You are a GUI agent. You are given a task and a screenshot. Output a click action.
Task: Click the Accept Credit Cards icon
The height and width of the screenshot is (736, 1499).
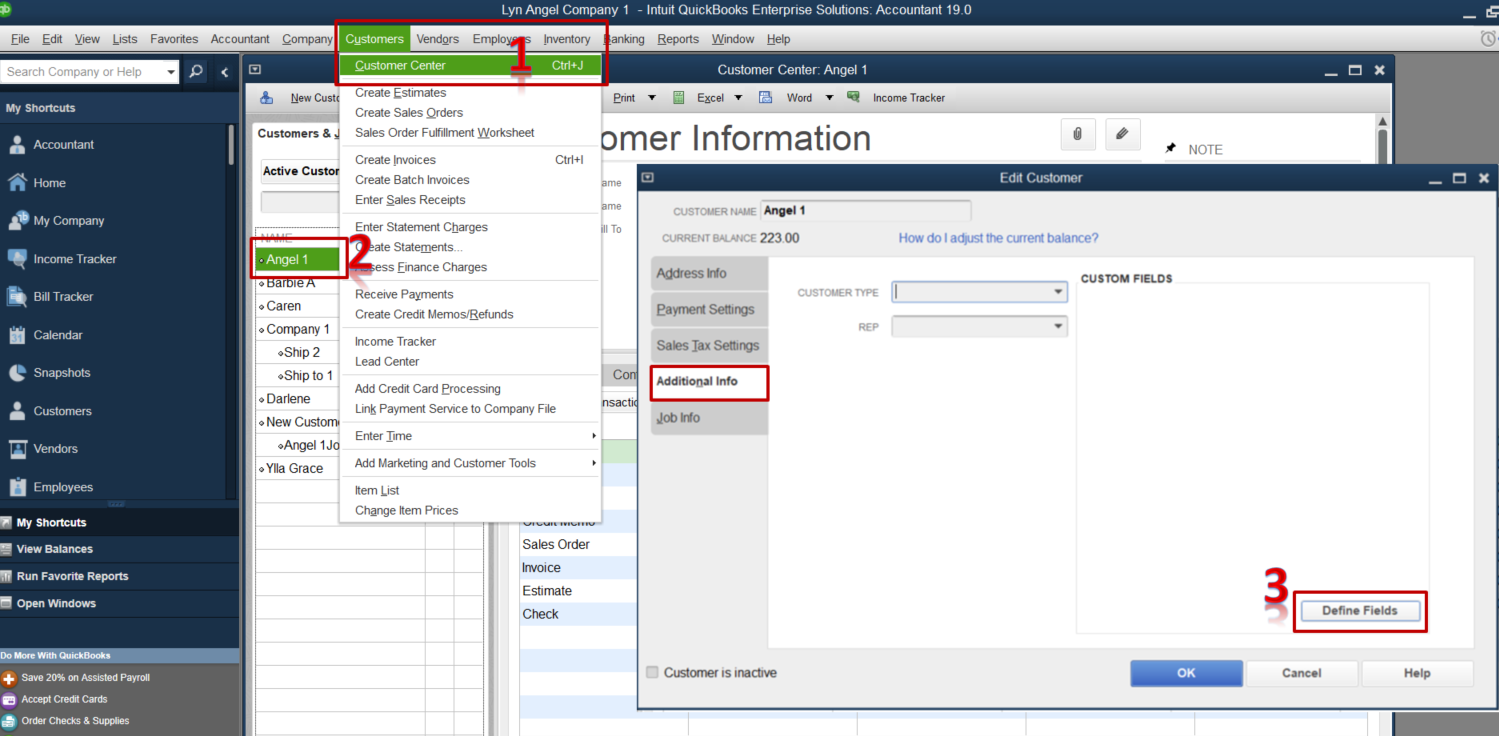9,700
